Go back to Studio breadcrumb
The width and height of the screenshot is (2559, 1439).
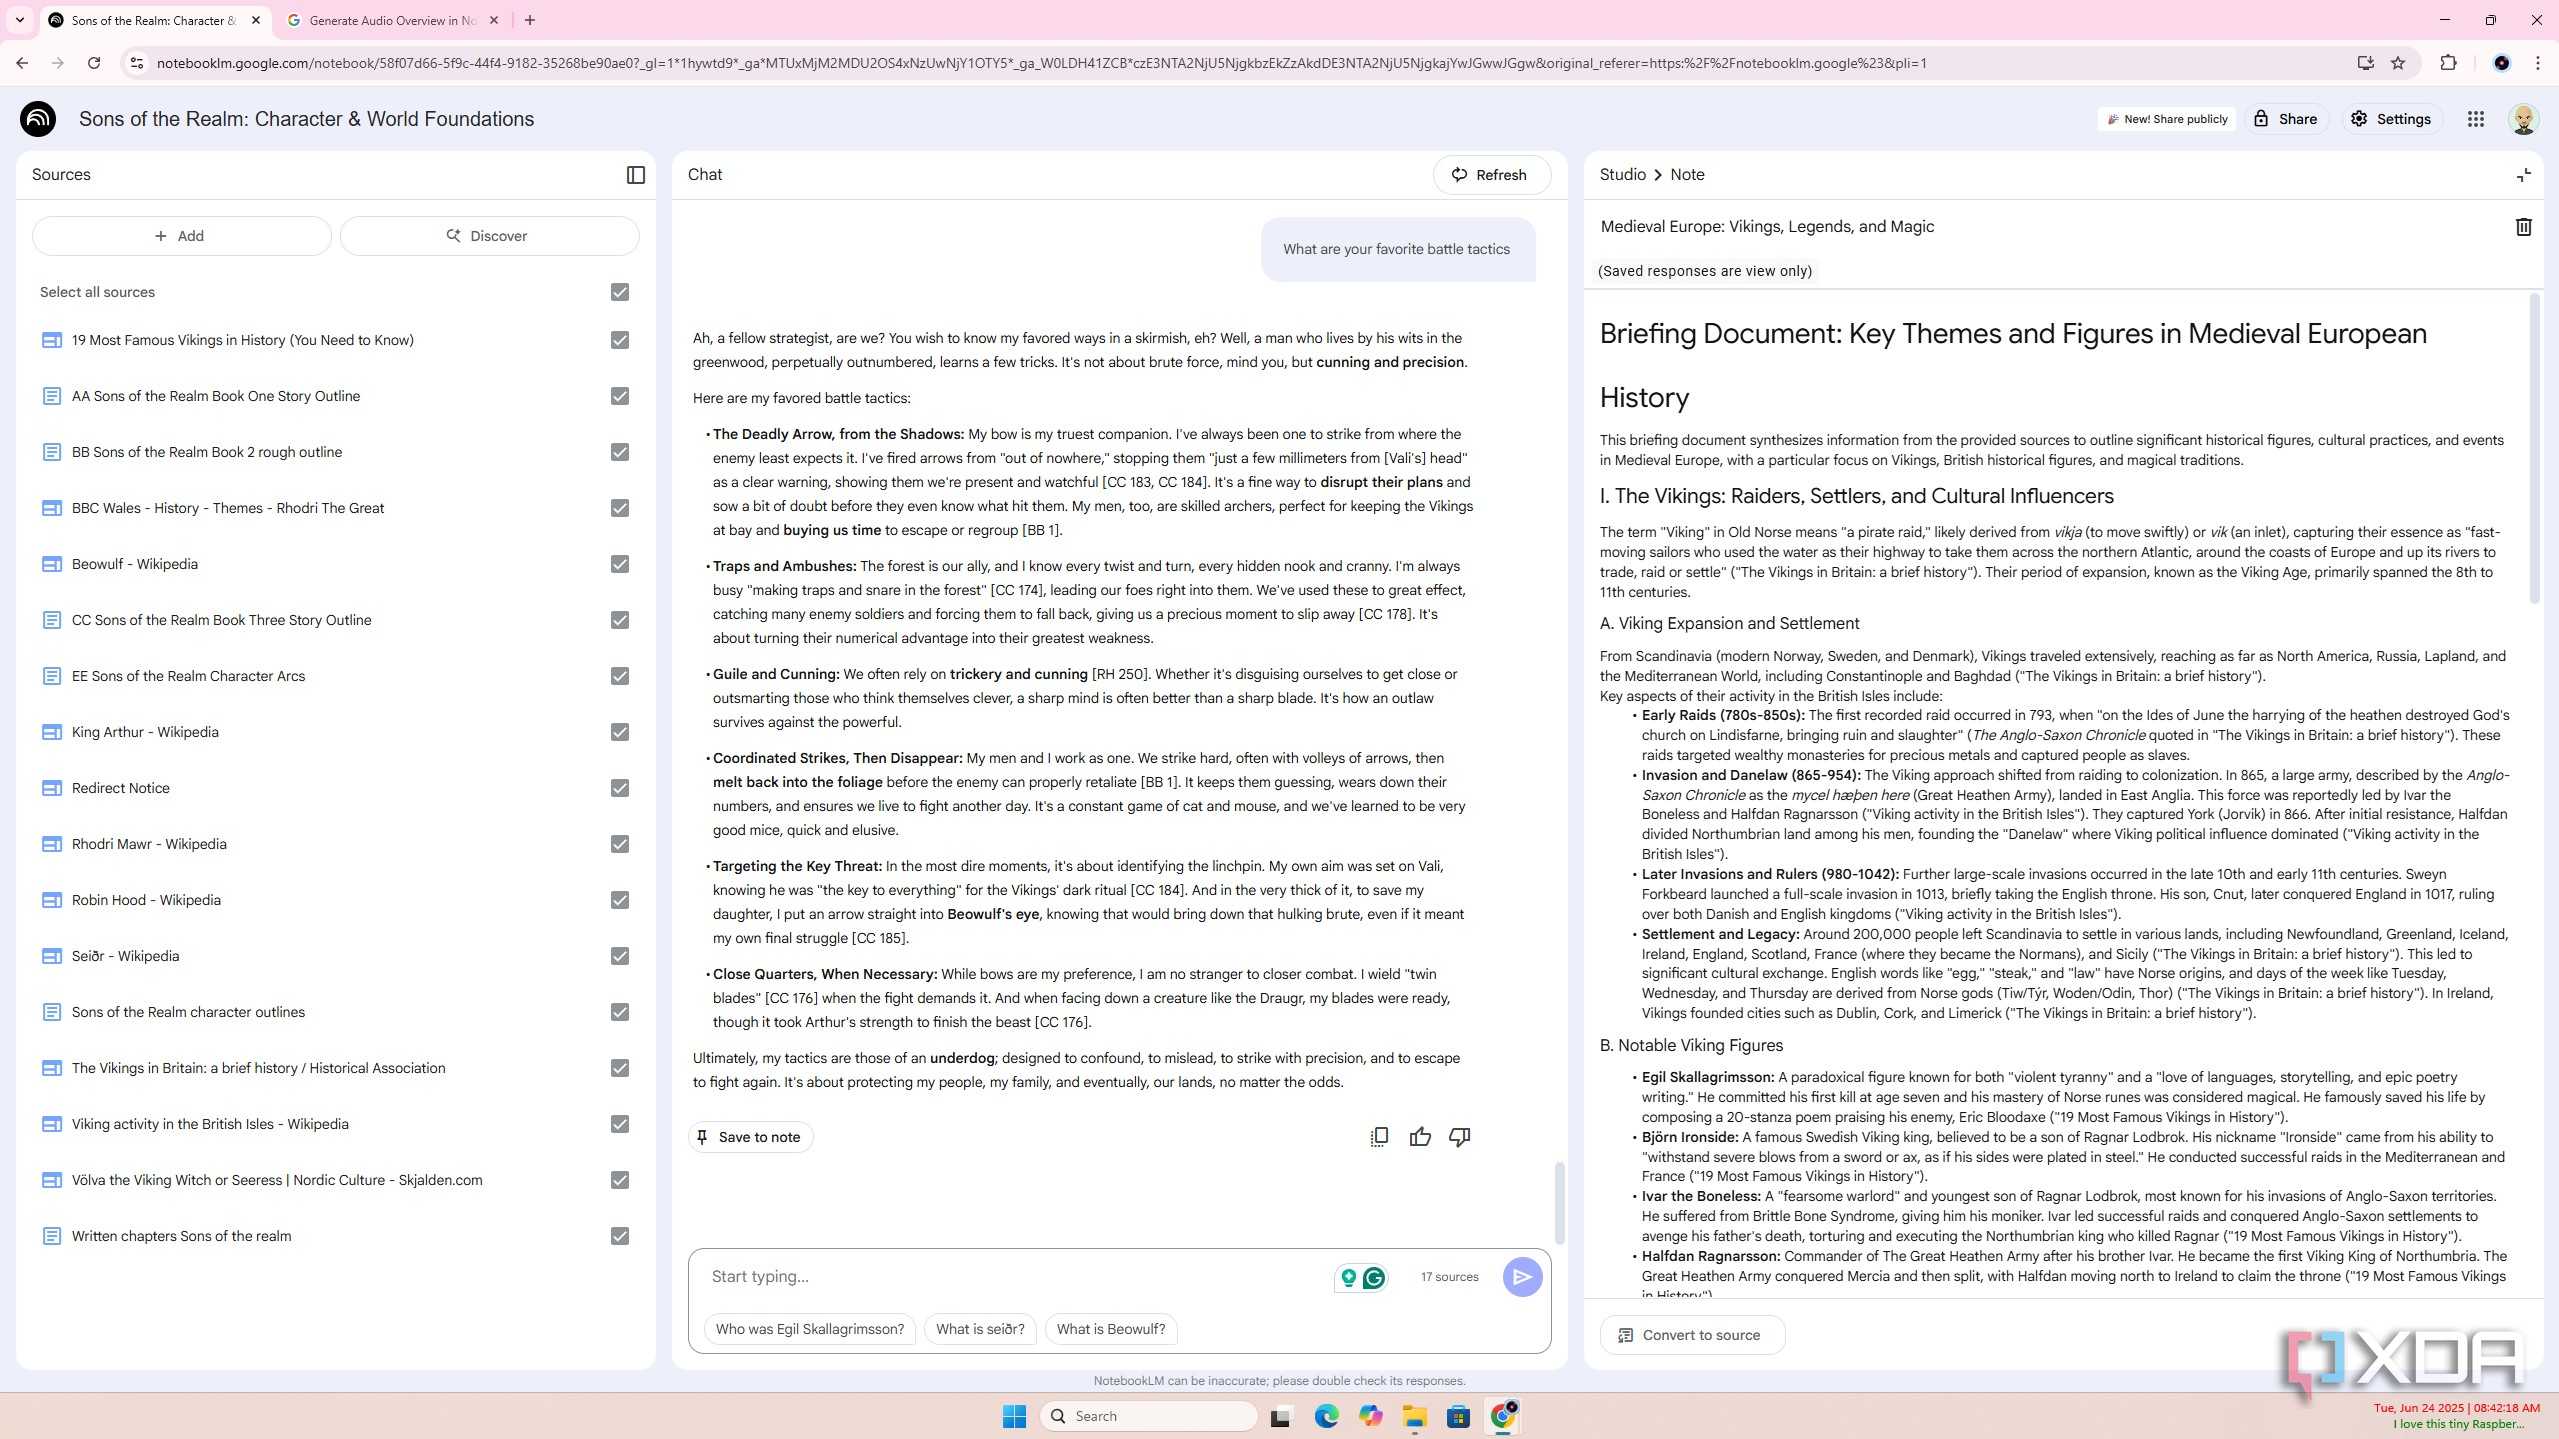coord(1622,174)
